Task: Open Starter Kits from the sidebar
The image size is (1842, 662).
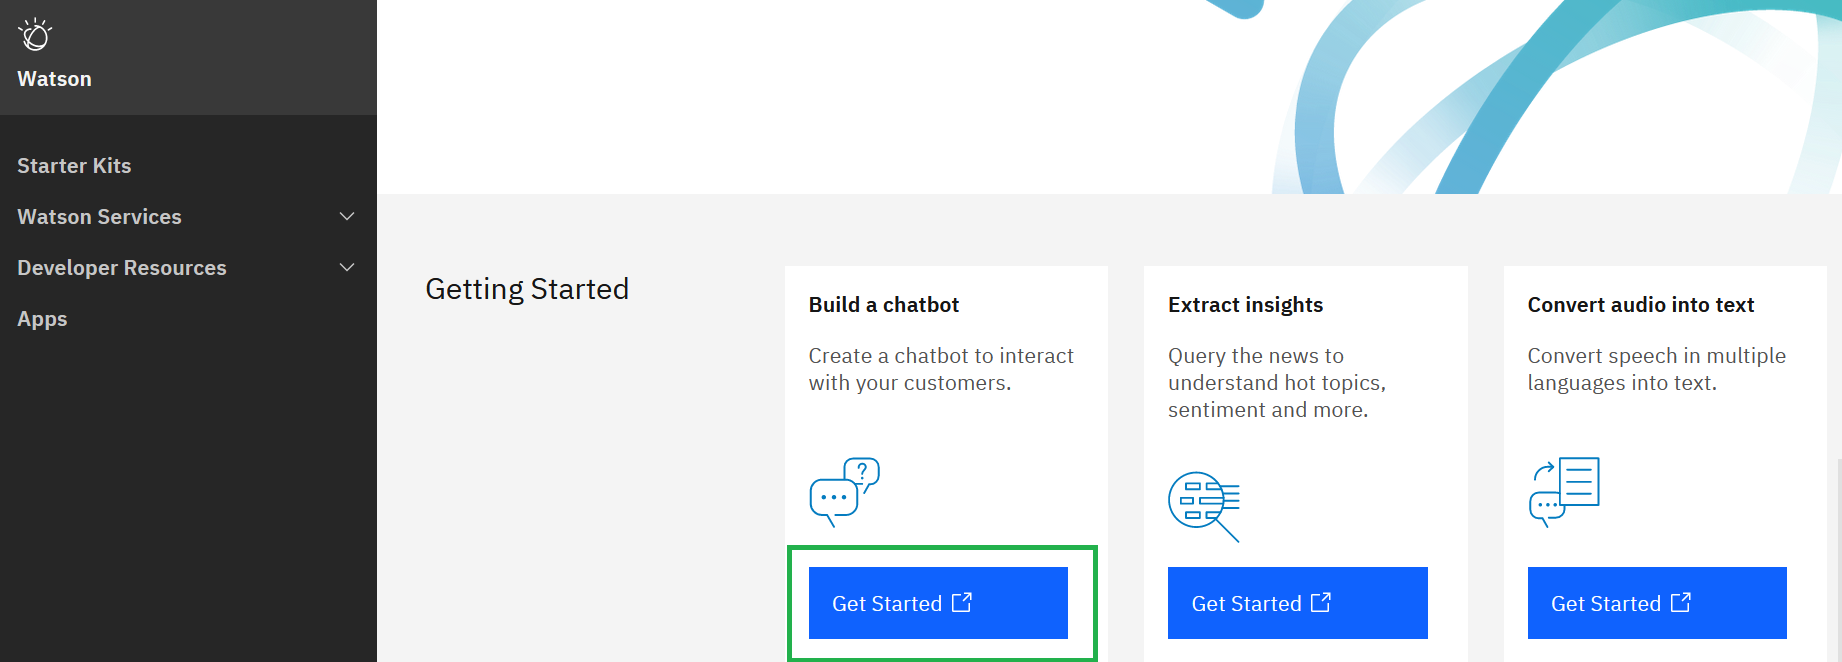Action: click(74, 165)
